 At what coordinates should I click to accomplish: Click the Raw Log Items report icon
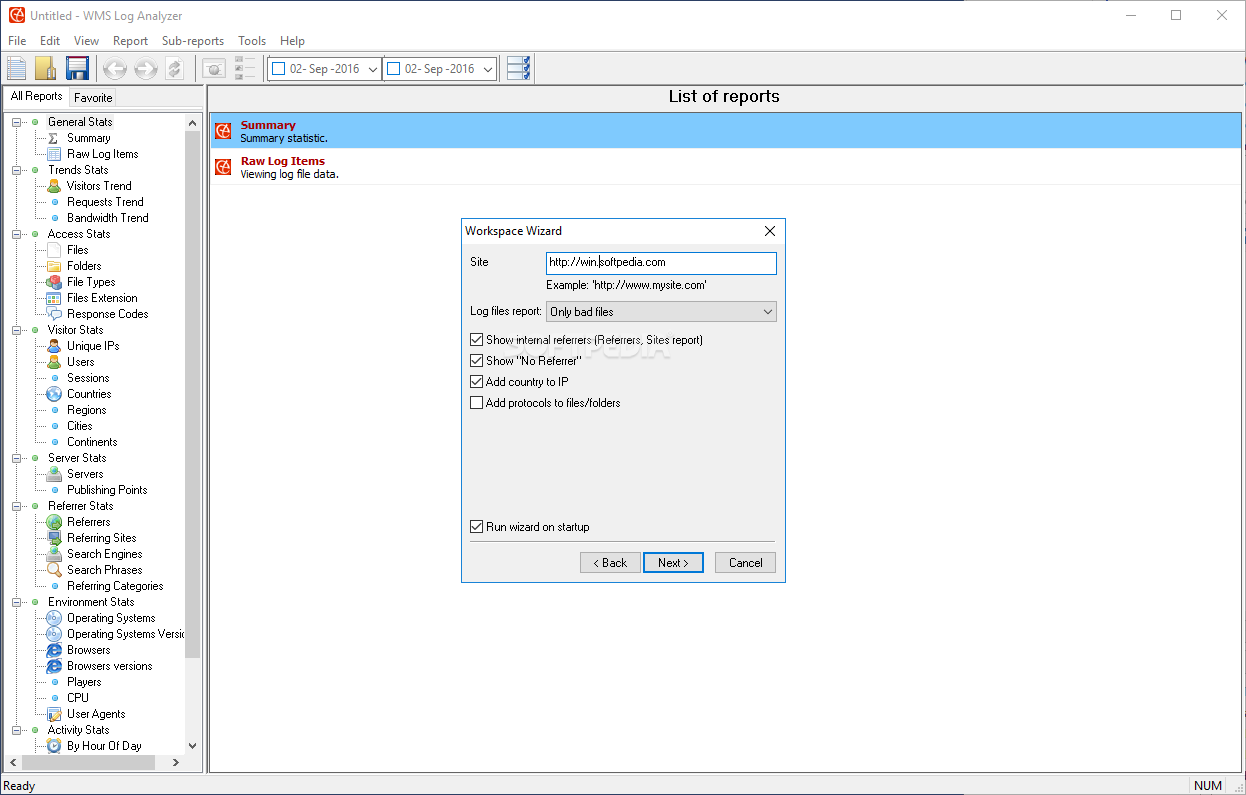223,167
